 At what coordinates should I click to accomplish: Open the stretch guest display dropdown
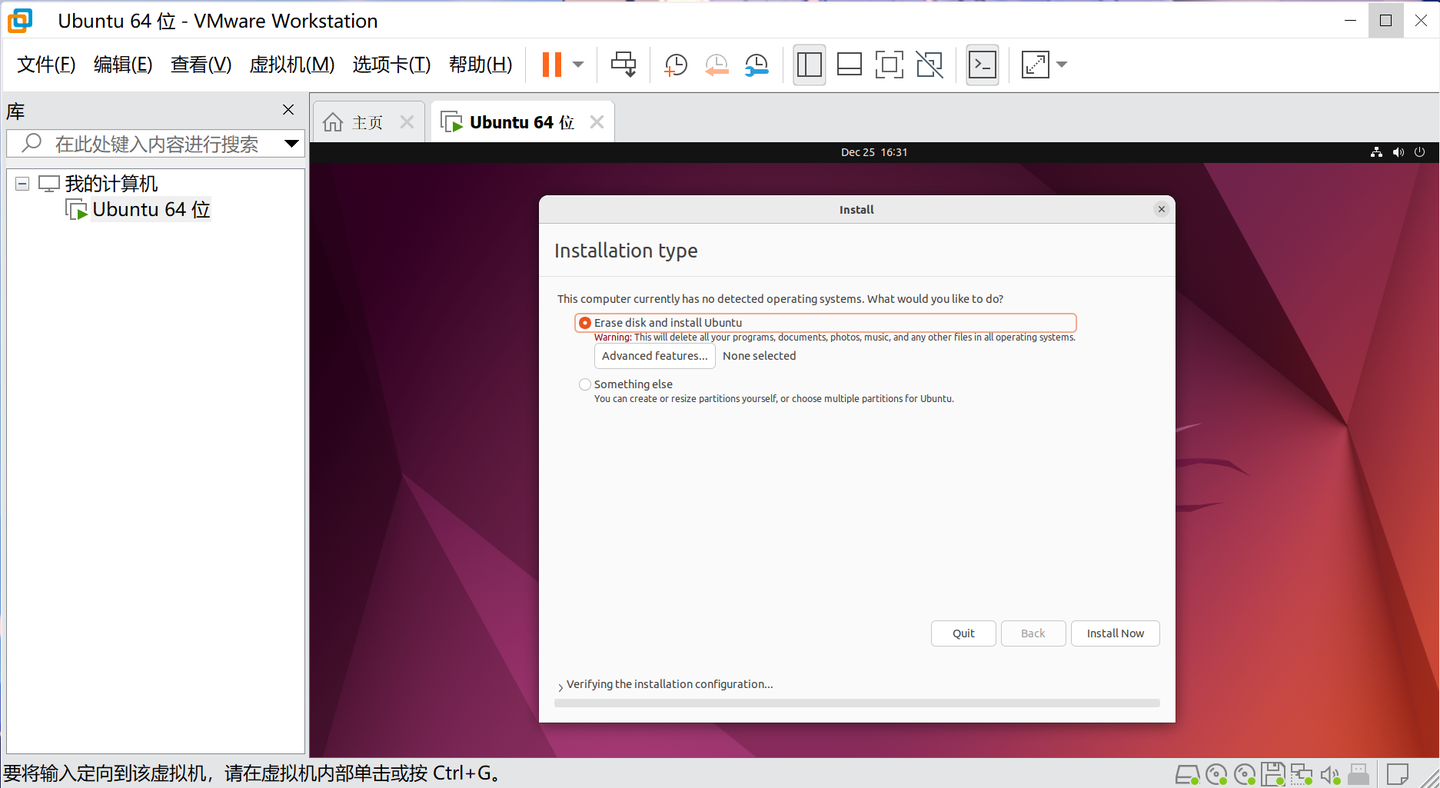coord(1061,64)
